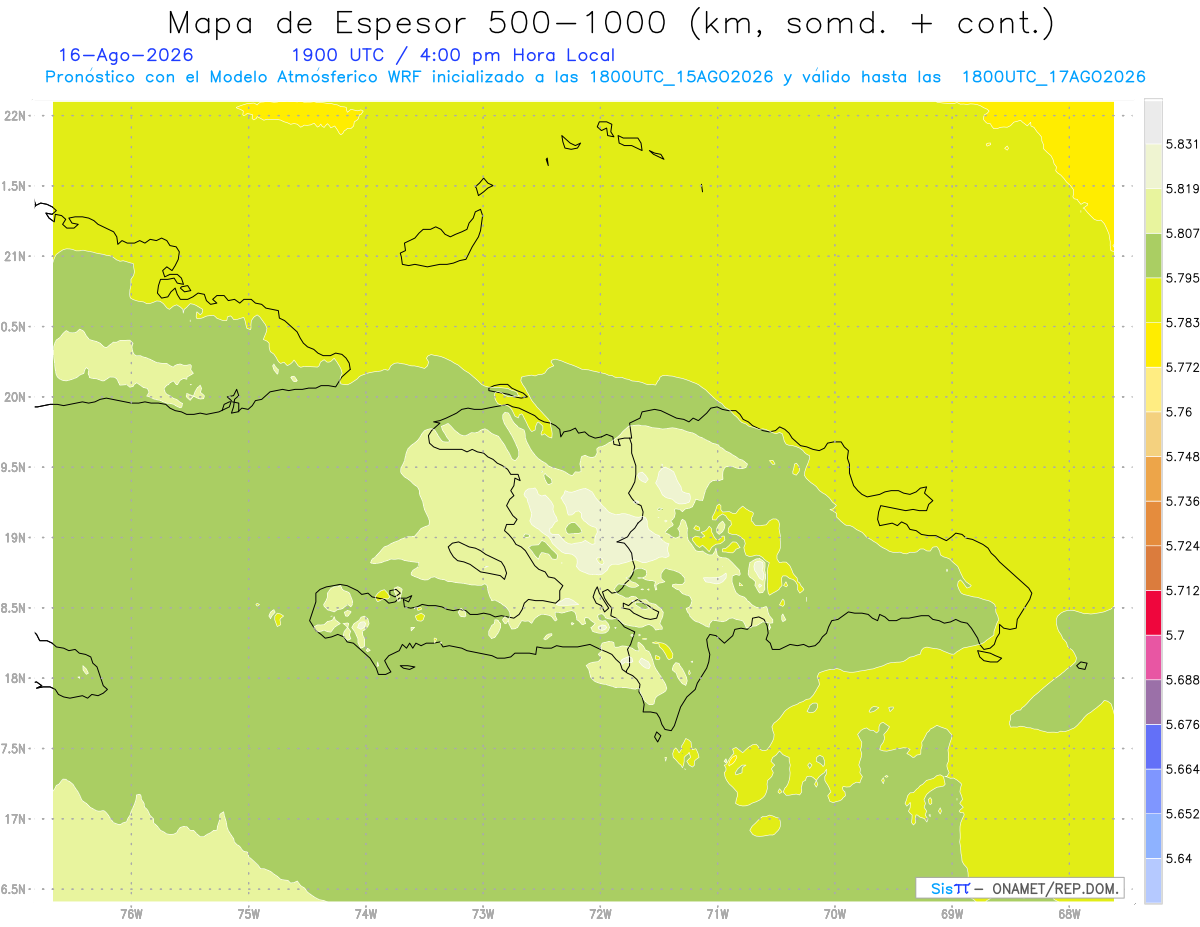Click the legend value 5.7
The width and height of the screenshot is (1200, 927).
click(1175, 635)
